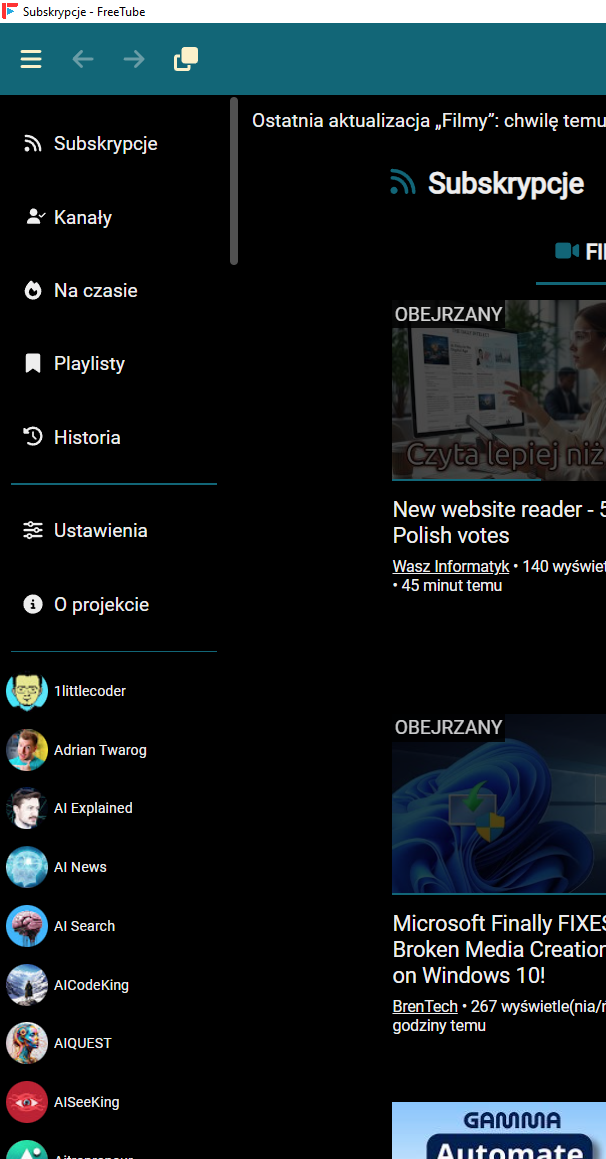Open the AISeeKing channel name
This screenshot has height=1159, width=606.
click(x=86, y=1102)
